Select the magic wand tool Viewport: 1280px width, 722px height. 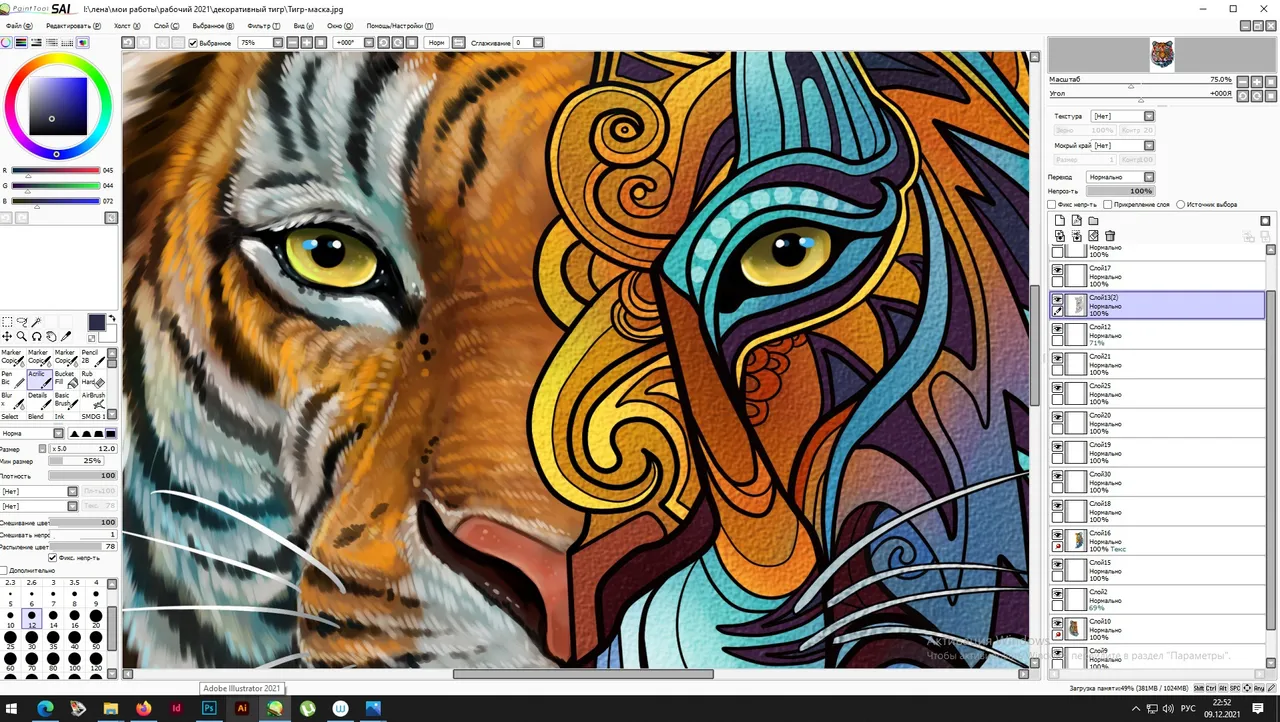point(36,322)
